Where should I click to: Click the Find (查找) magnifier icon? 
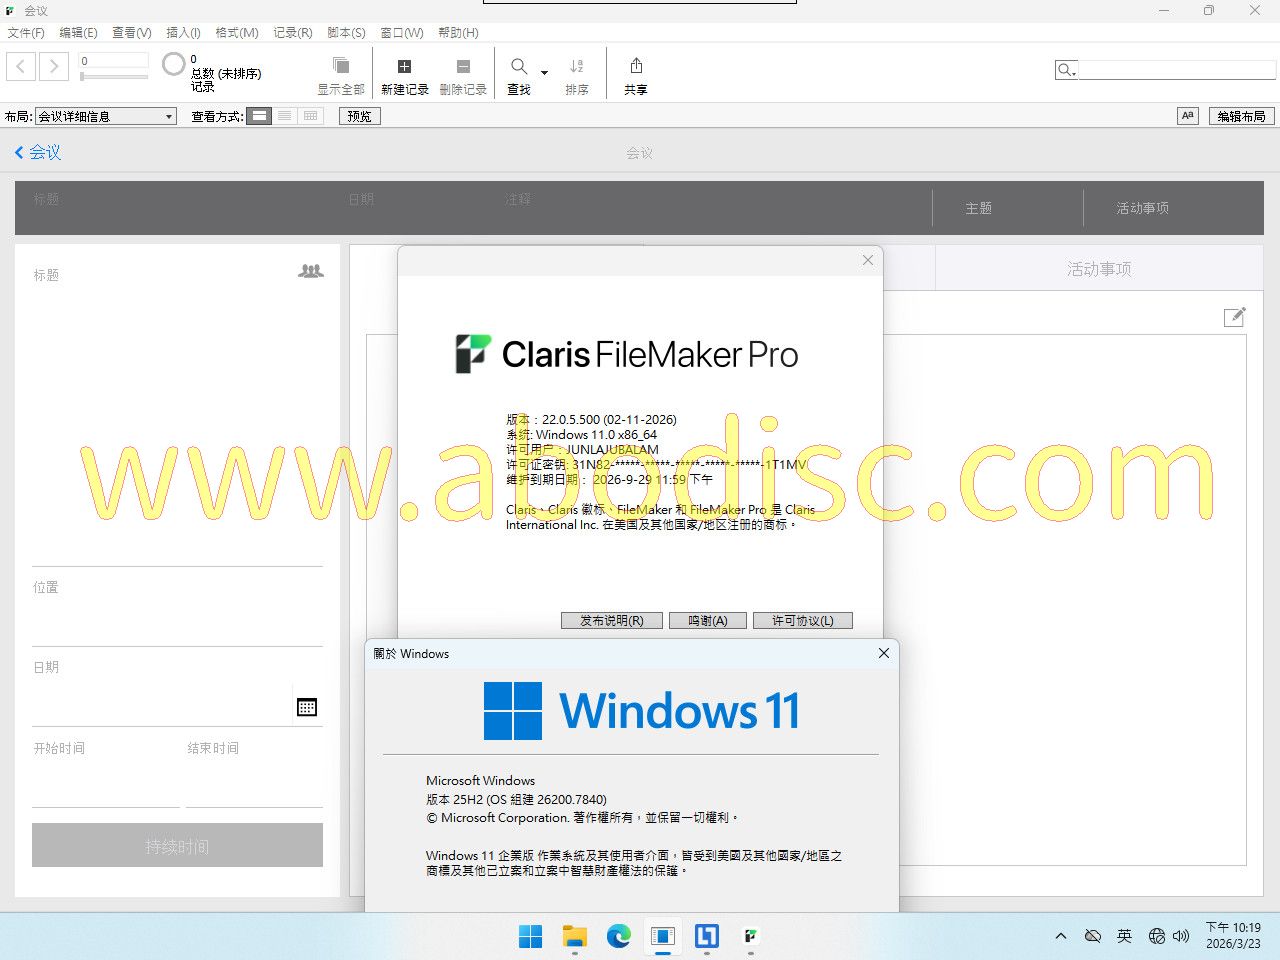518,67
